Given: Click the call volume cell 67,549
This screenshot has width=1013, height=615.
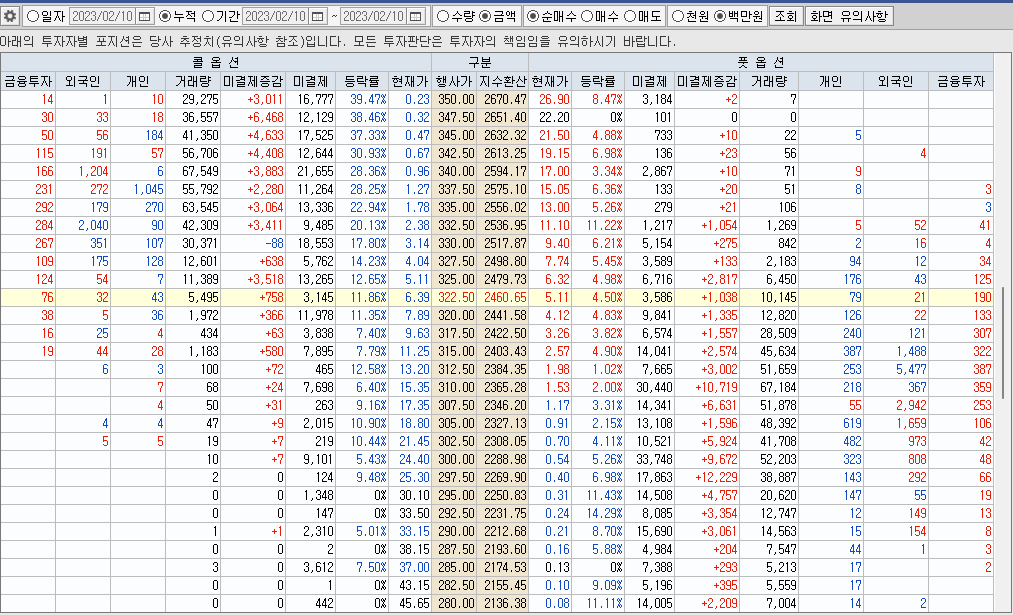Looking at the screenshot, I should point(193,171).
